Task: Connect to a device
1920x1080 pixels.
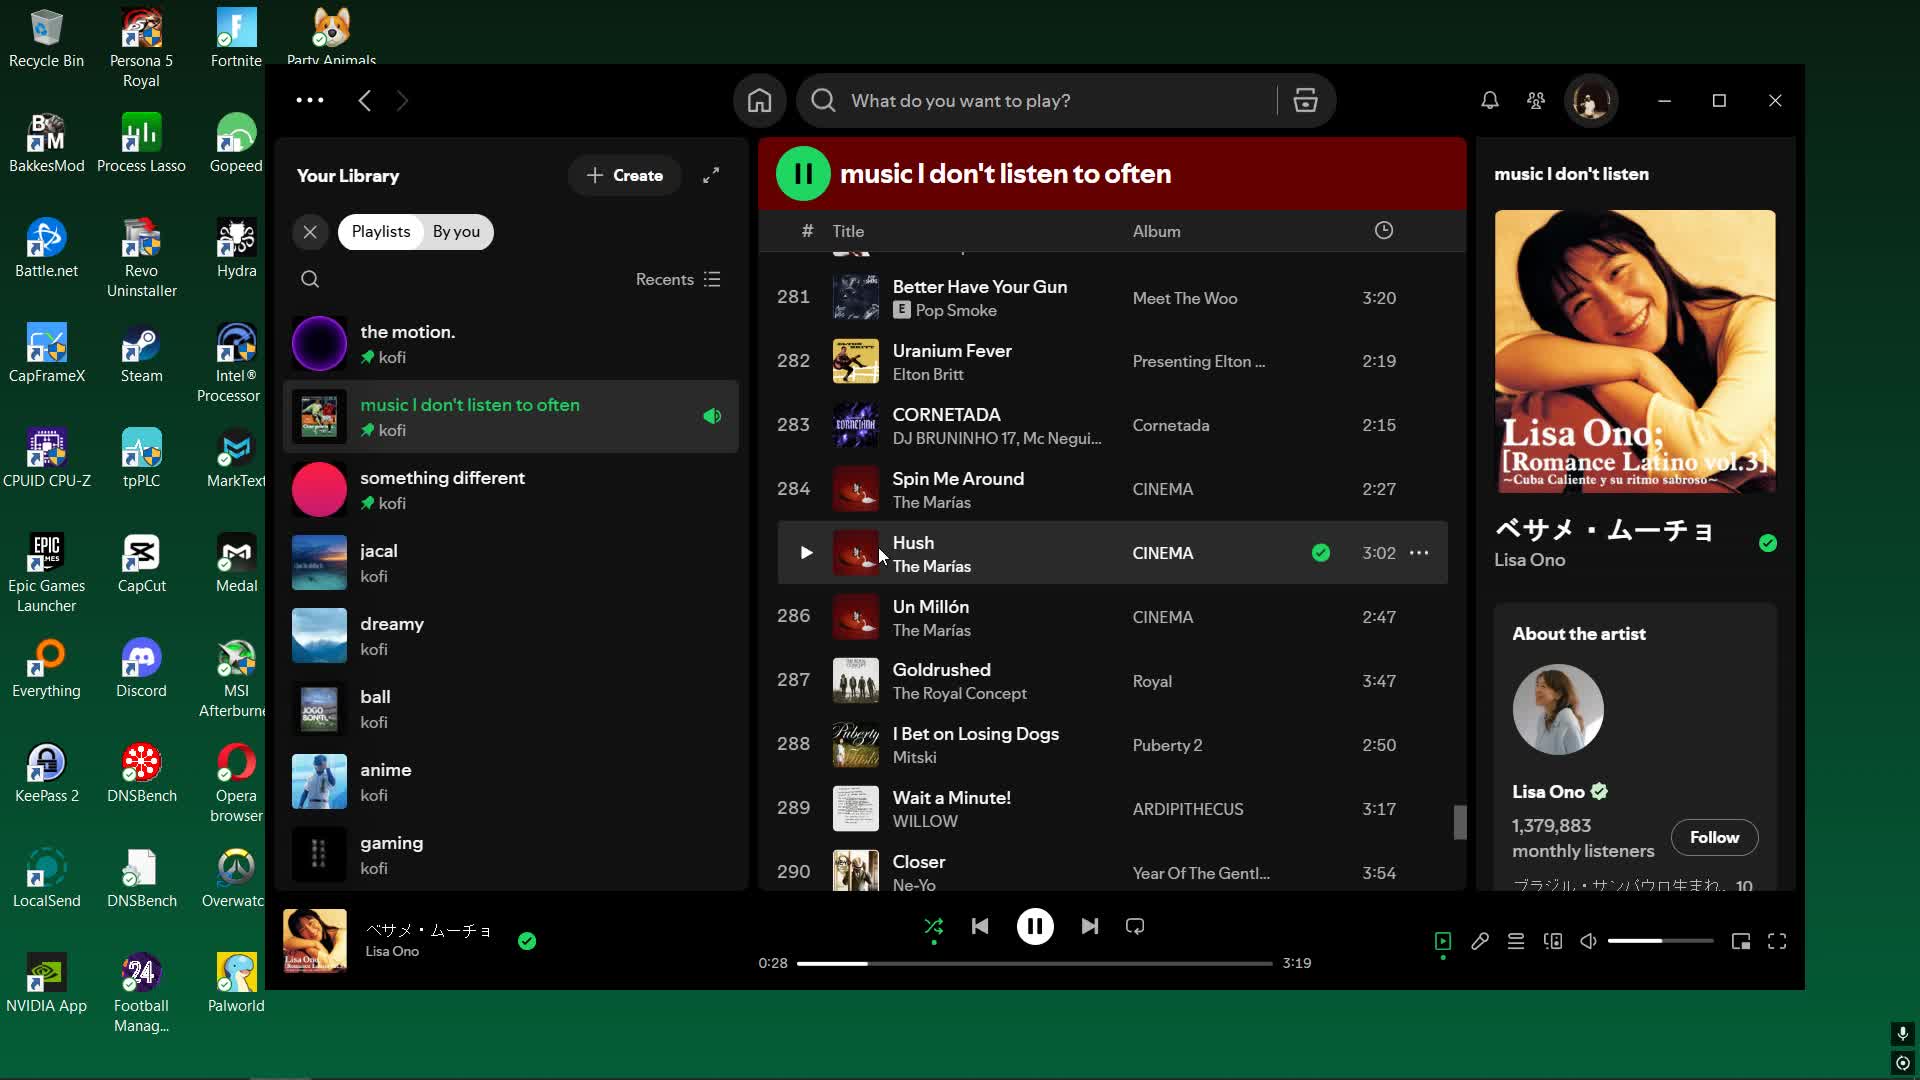Action: point(1553,942)
